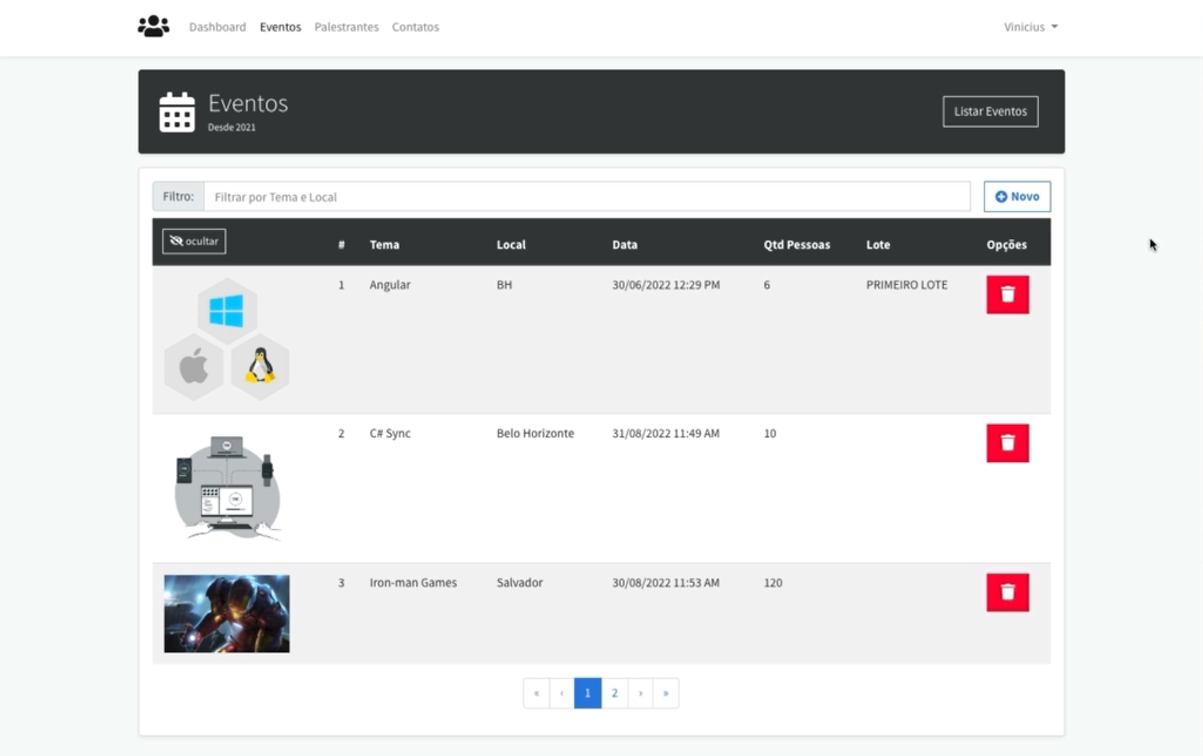This screenshot has height=756, width=1203.
Task: Toggle image visibility with the ocultar button
Action: click(192, 241)
